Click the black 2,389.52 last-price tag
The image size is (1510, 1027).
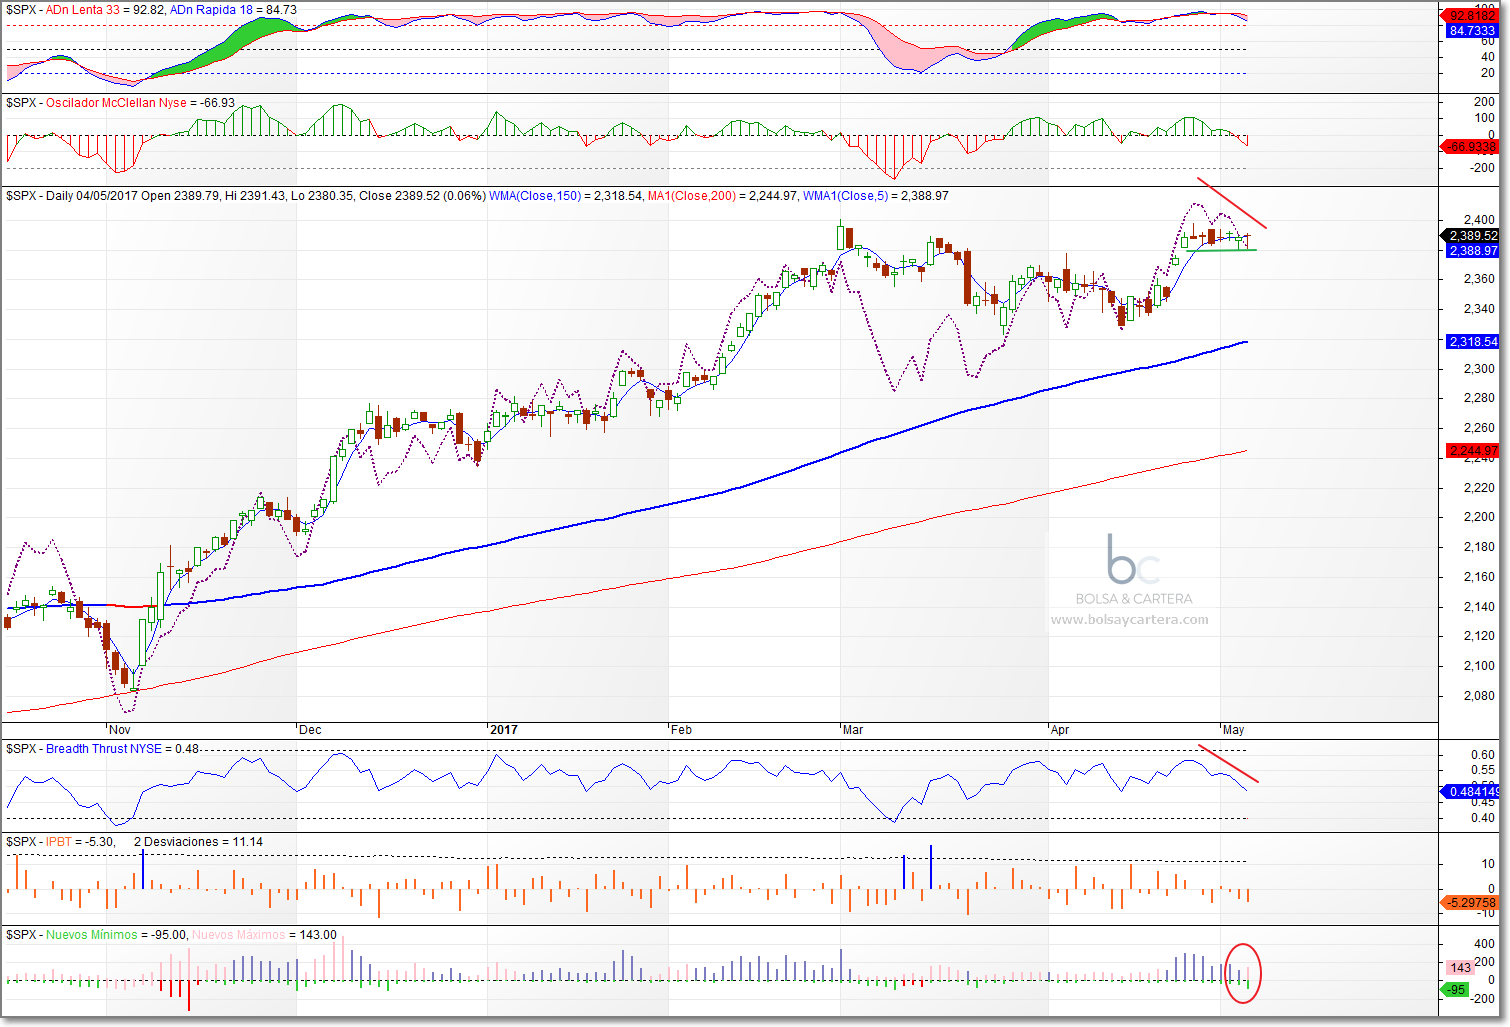pyautogui.click(x=1472, y=236)
